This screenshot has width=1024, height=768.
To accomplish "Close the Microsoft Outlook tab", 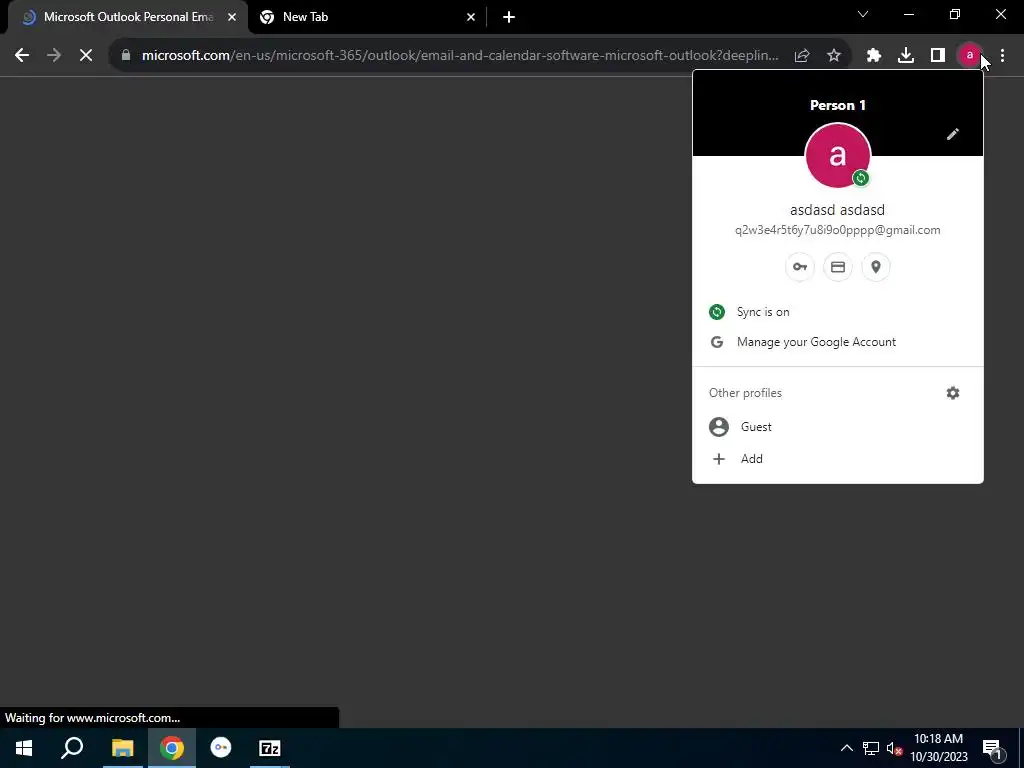I will (232, 17).
